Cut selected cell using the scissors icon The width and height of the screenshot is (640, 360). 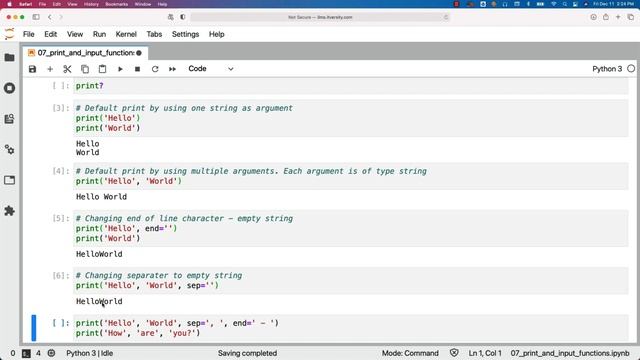pos(67,69)
